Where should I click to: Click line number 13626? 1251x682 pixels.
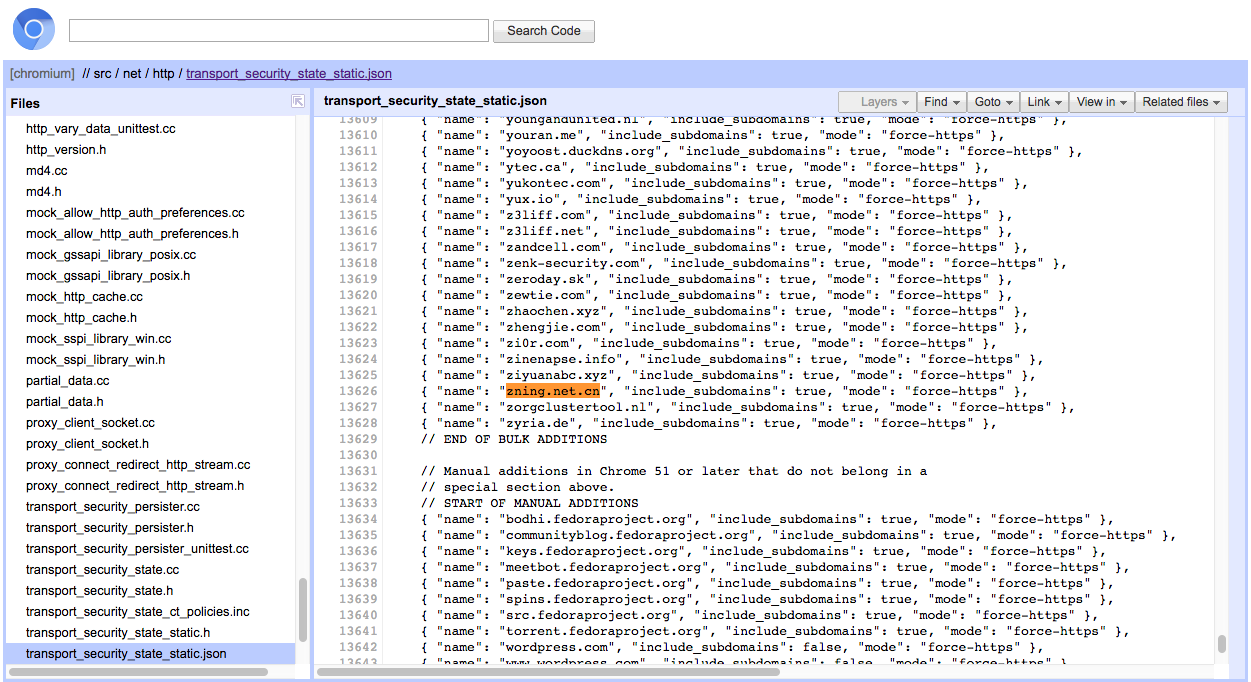(358, 391)
